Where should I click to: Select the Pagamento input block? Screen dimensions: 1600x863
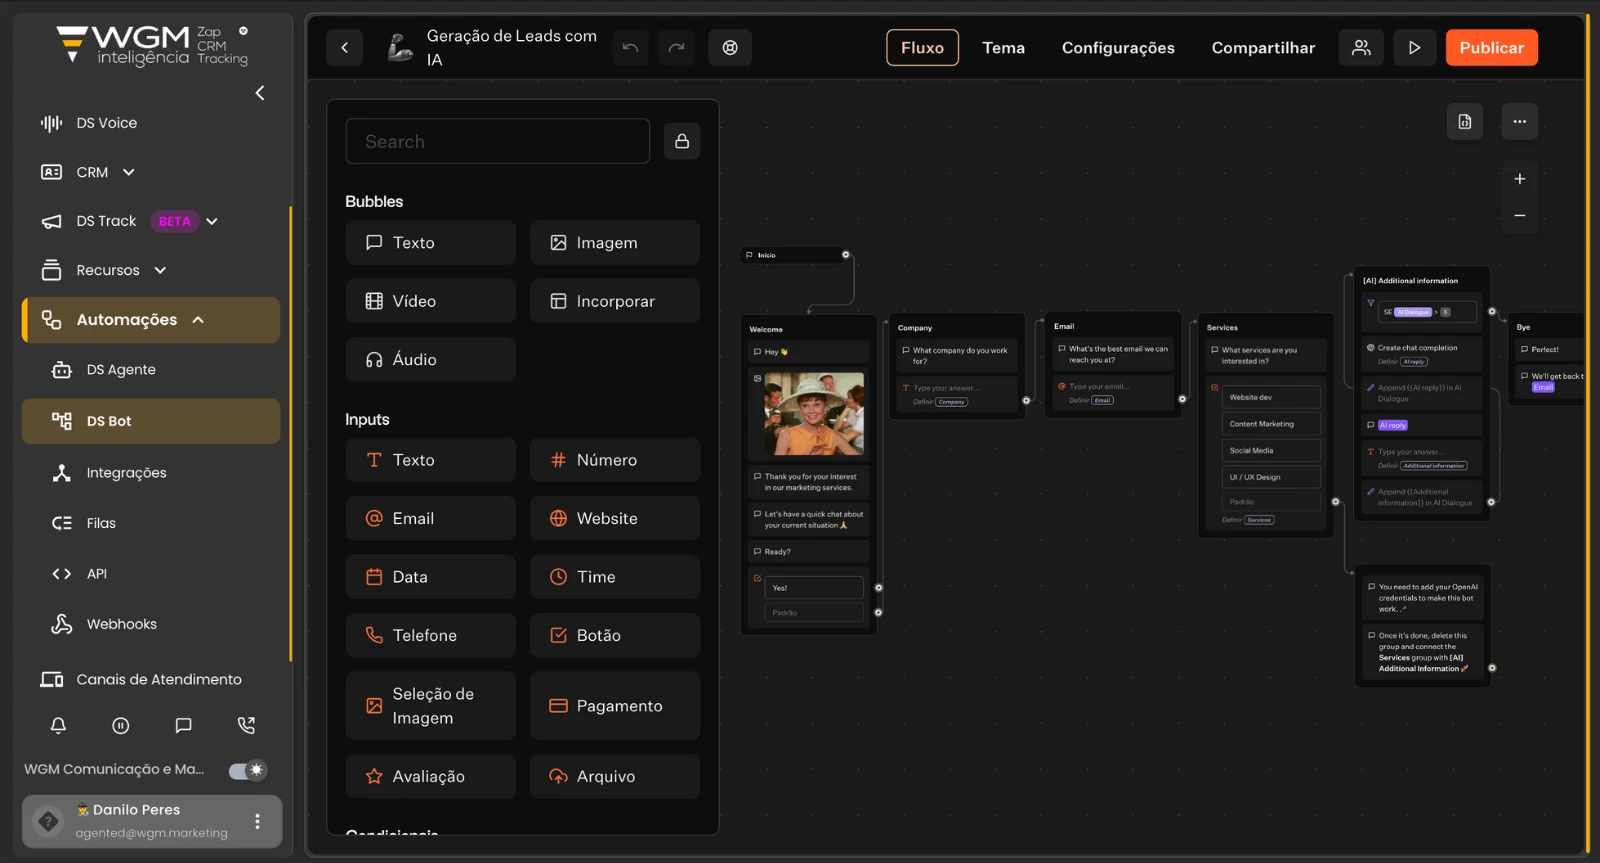(615, 706)
